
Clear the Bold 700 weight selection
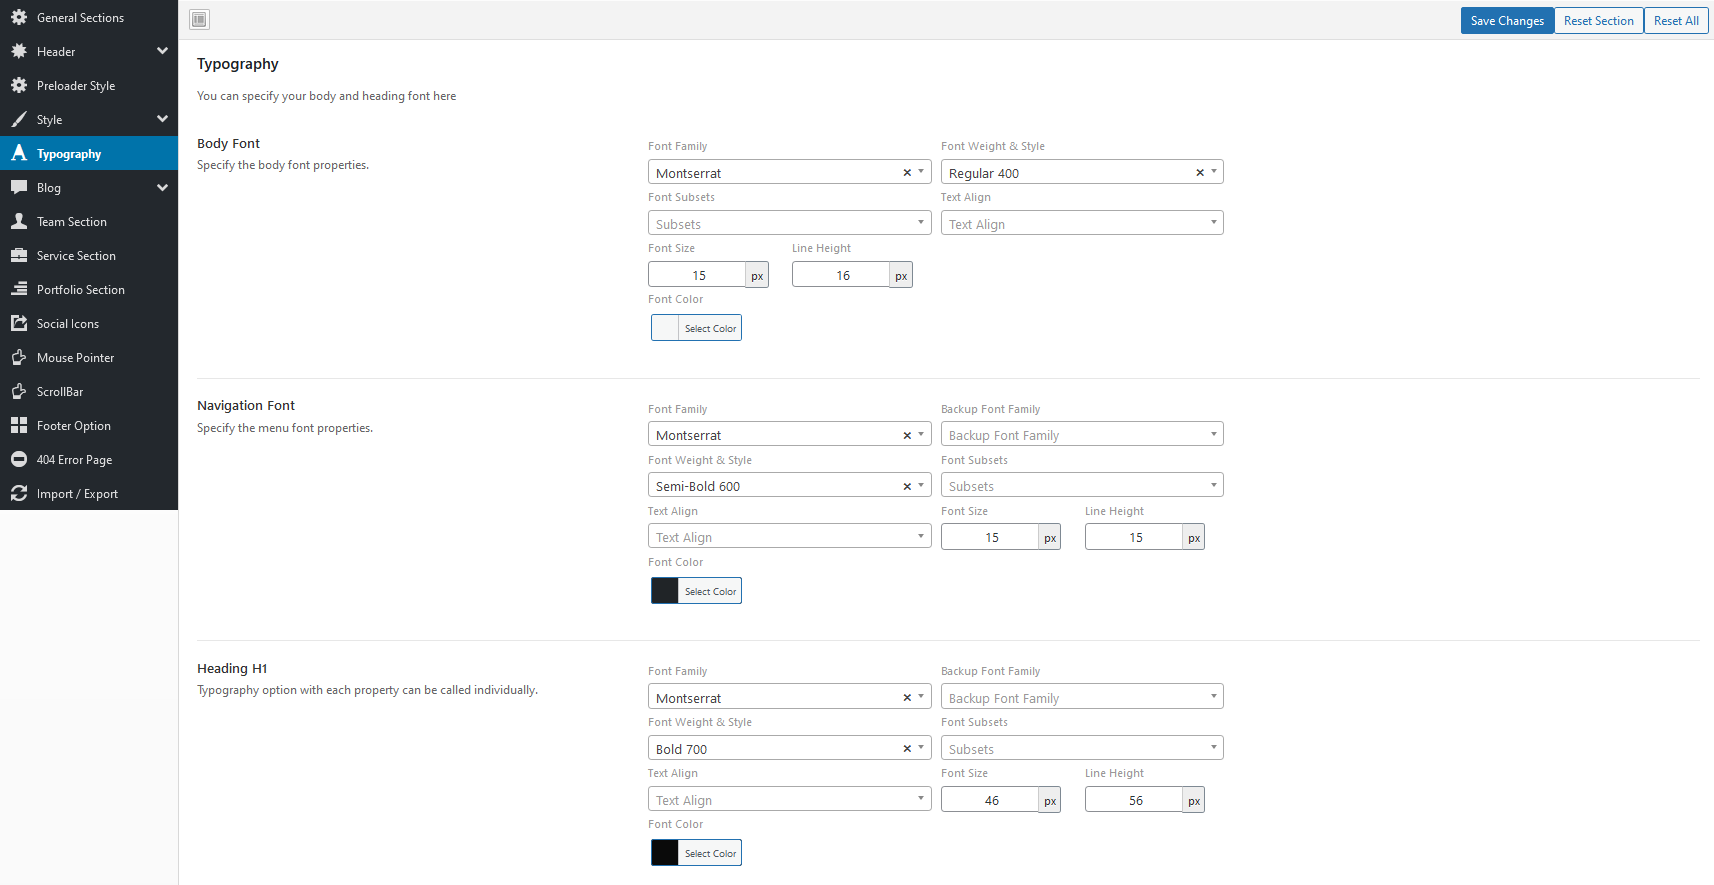click(x=907, y=748)
